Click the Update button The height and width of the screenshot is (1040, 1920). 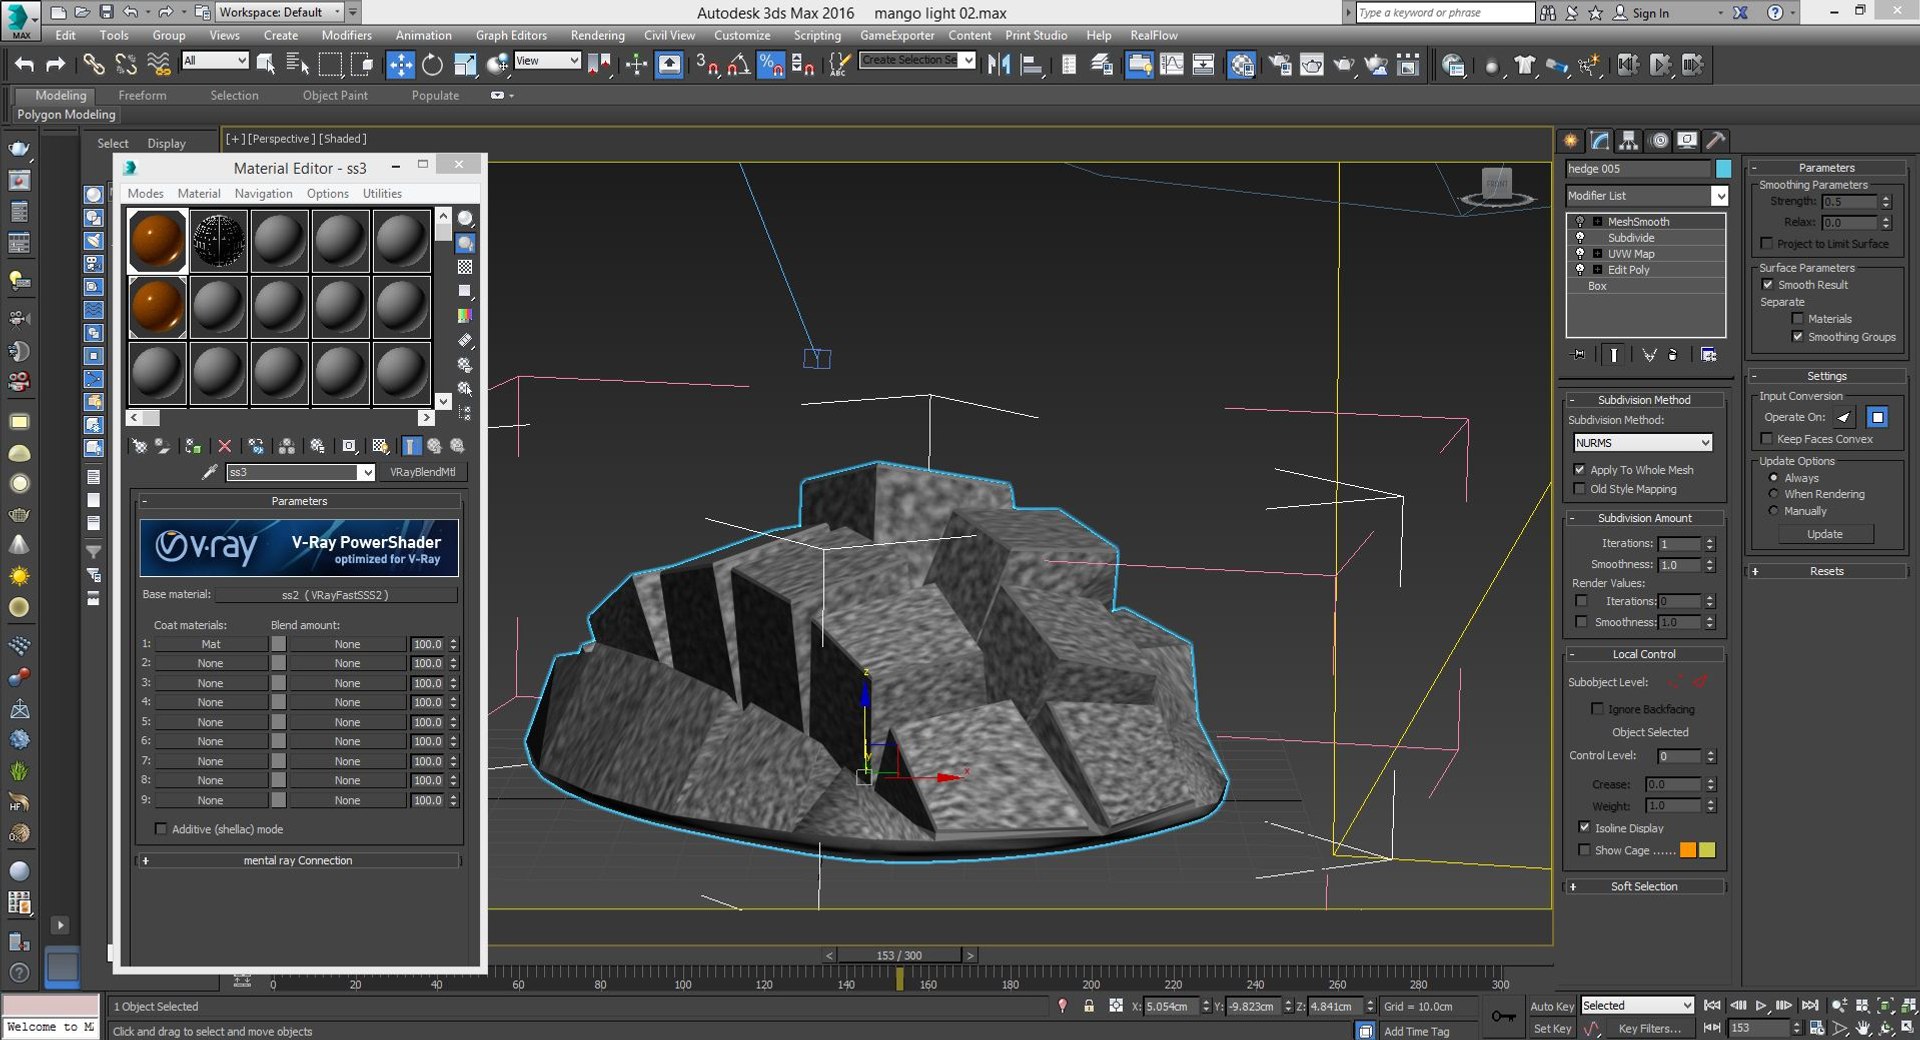[1825, 534]
